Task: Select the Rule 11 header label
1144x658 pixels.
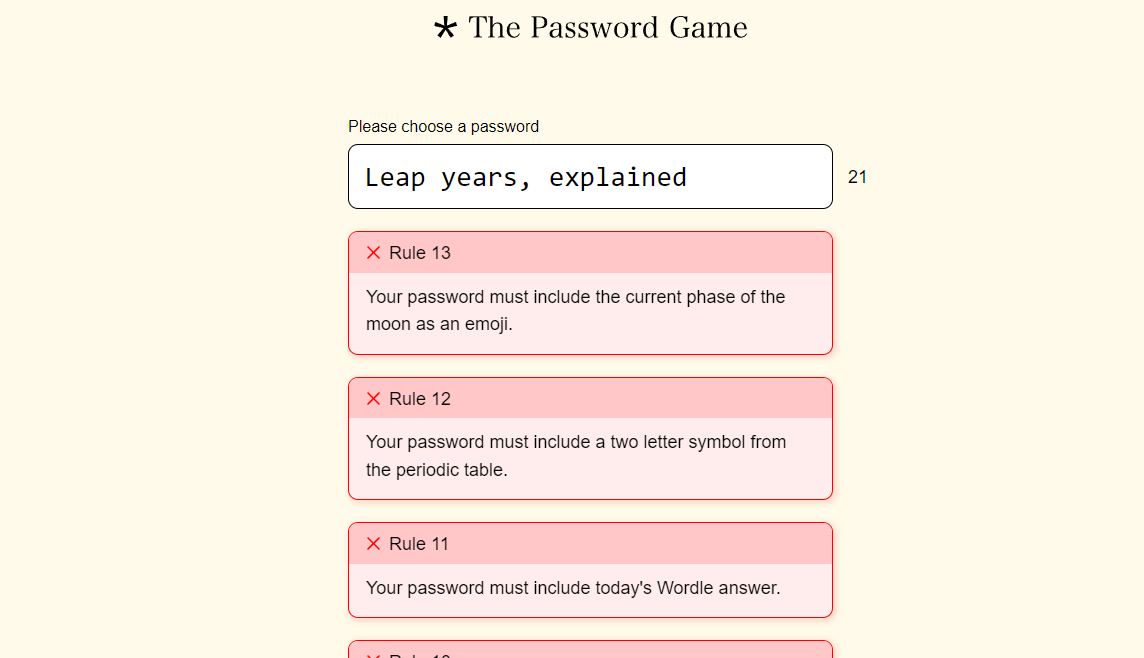Action: pos(419,544)
